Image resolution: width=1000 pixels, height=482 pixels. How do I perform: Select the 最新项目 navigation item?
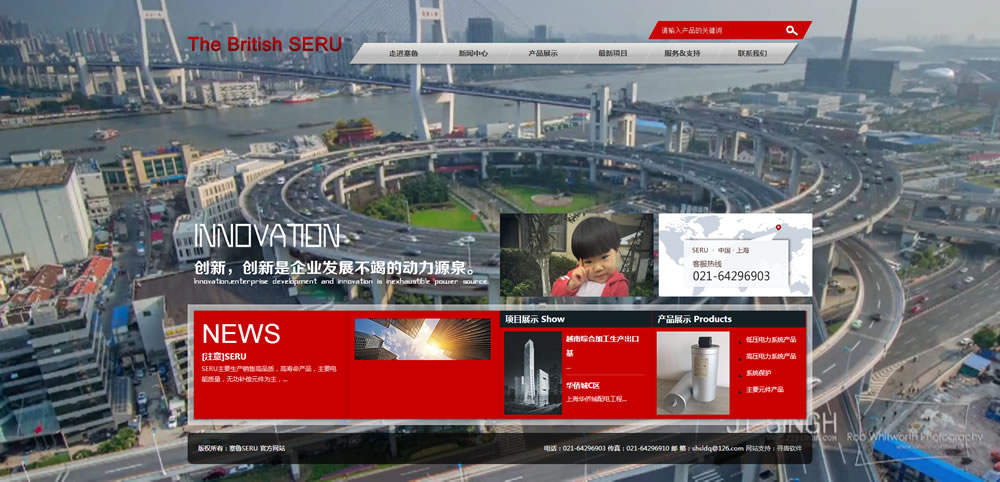[x=613, y=54]
